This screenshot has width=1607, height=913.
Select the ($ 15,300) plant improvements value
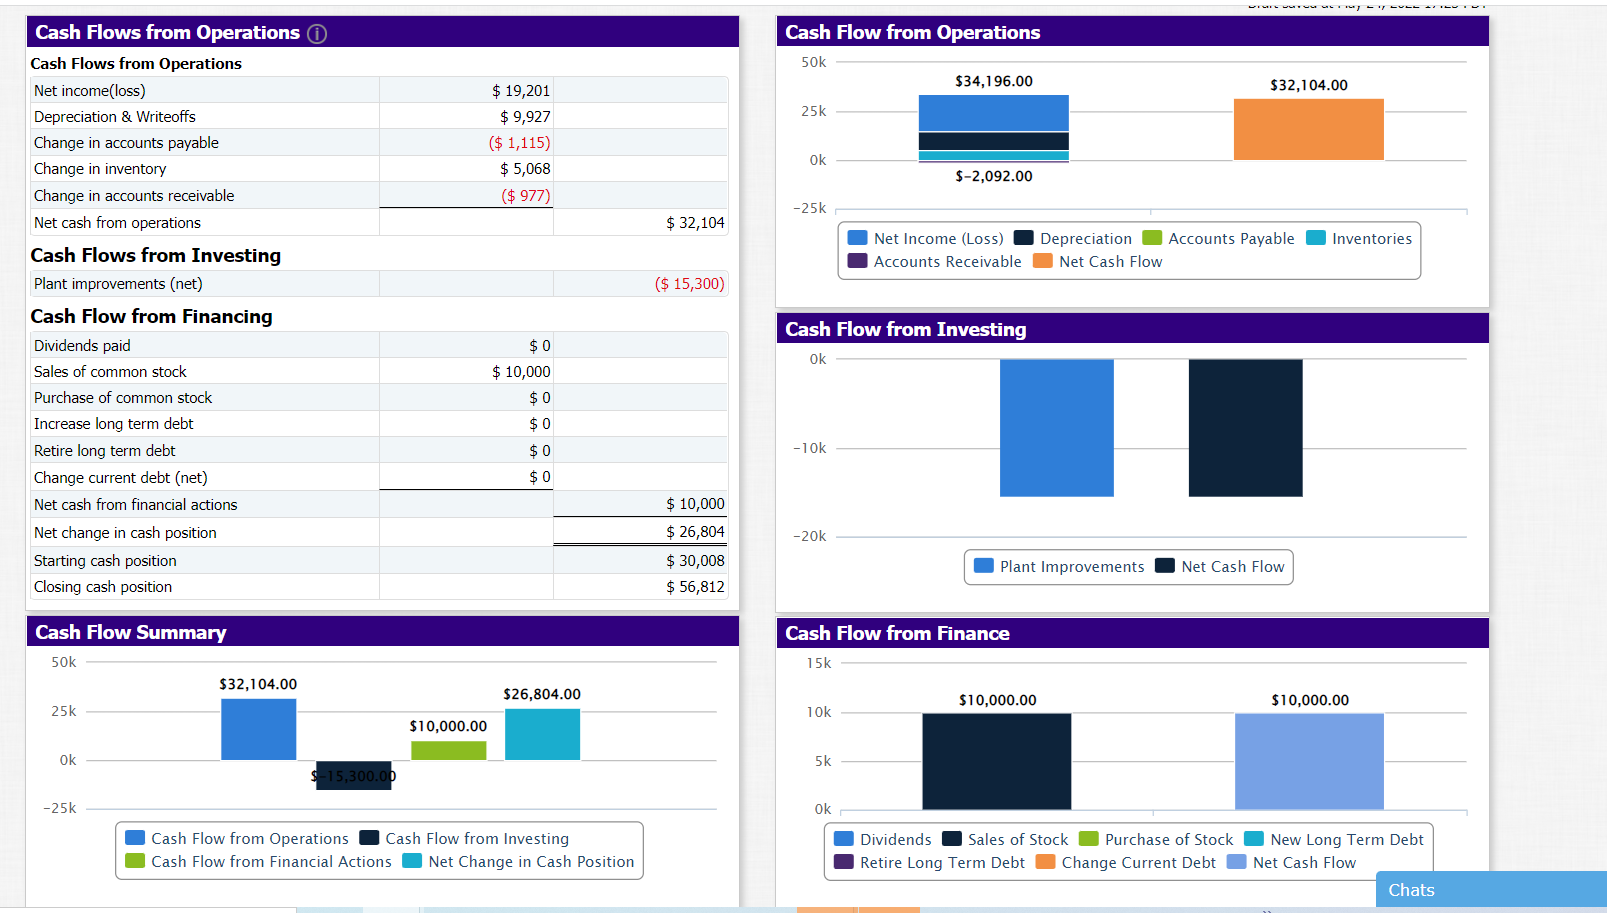pyautogui.click(x=689, y=283)
